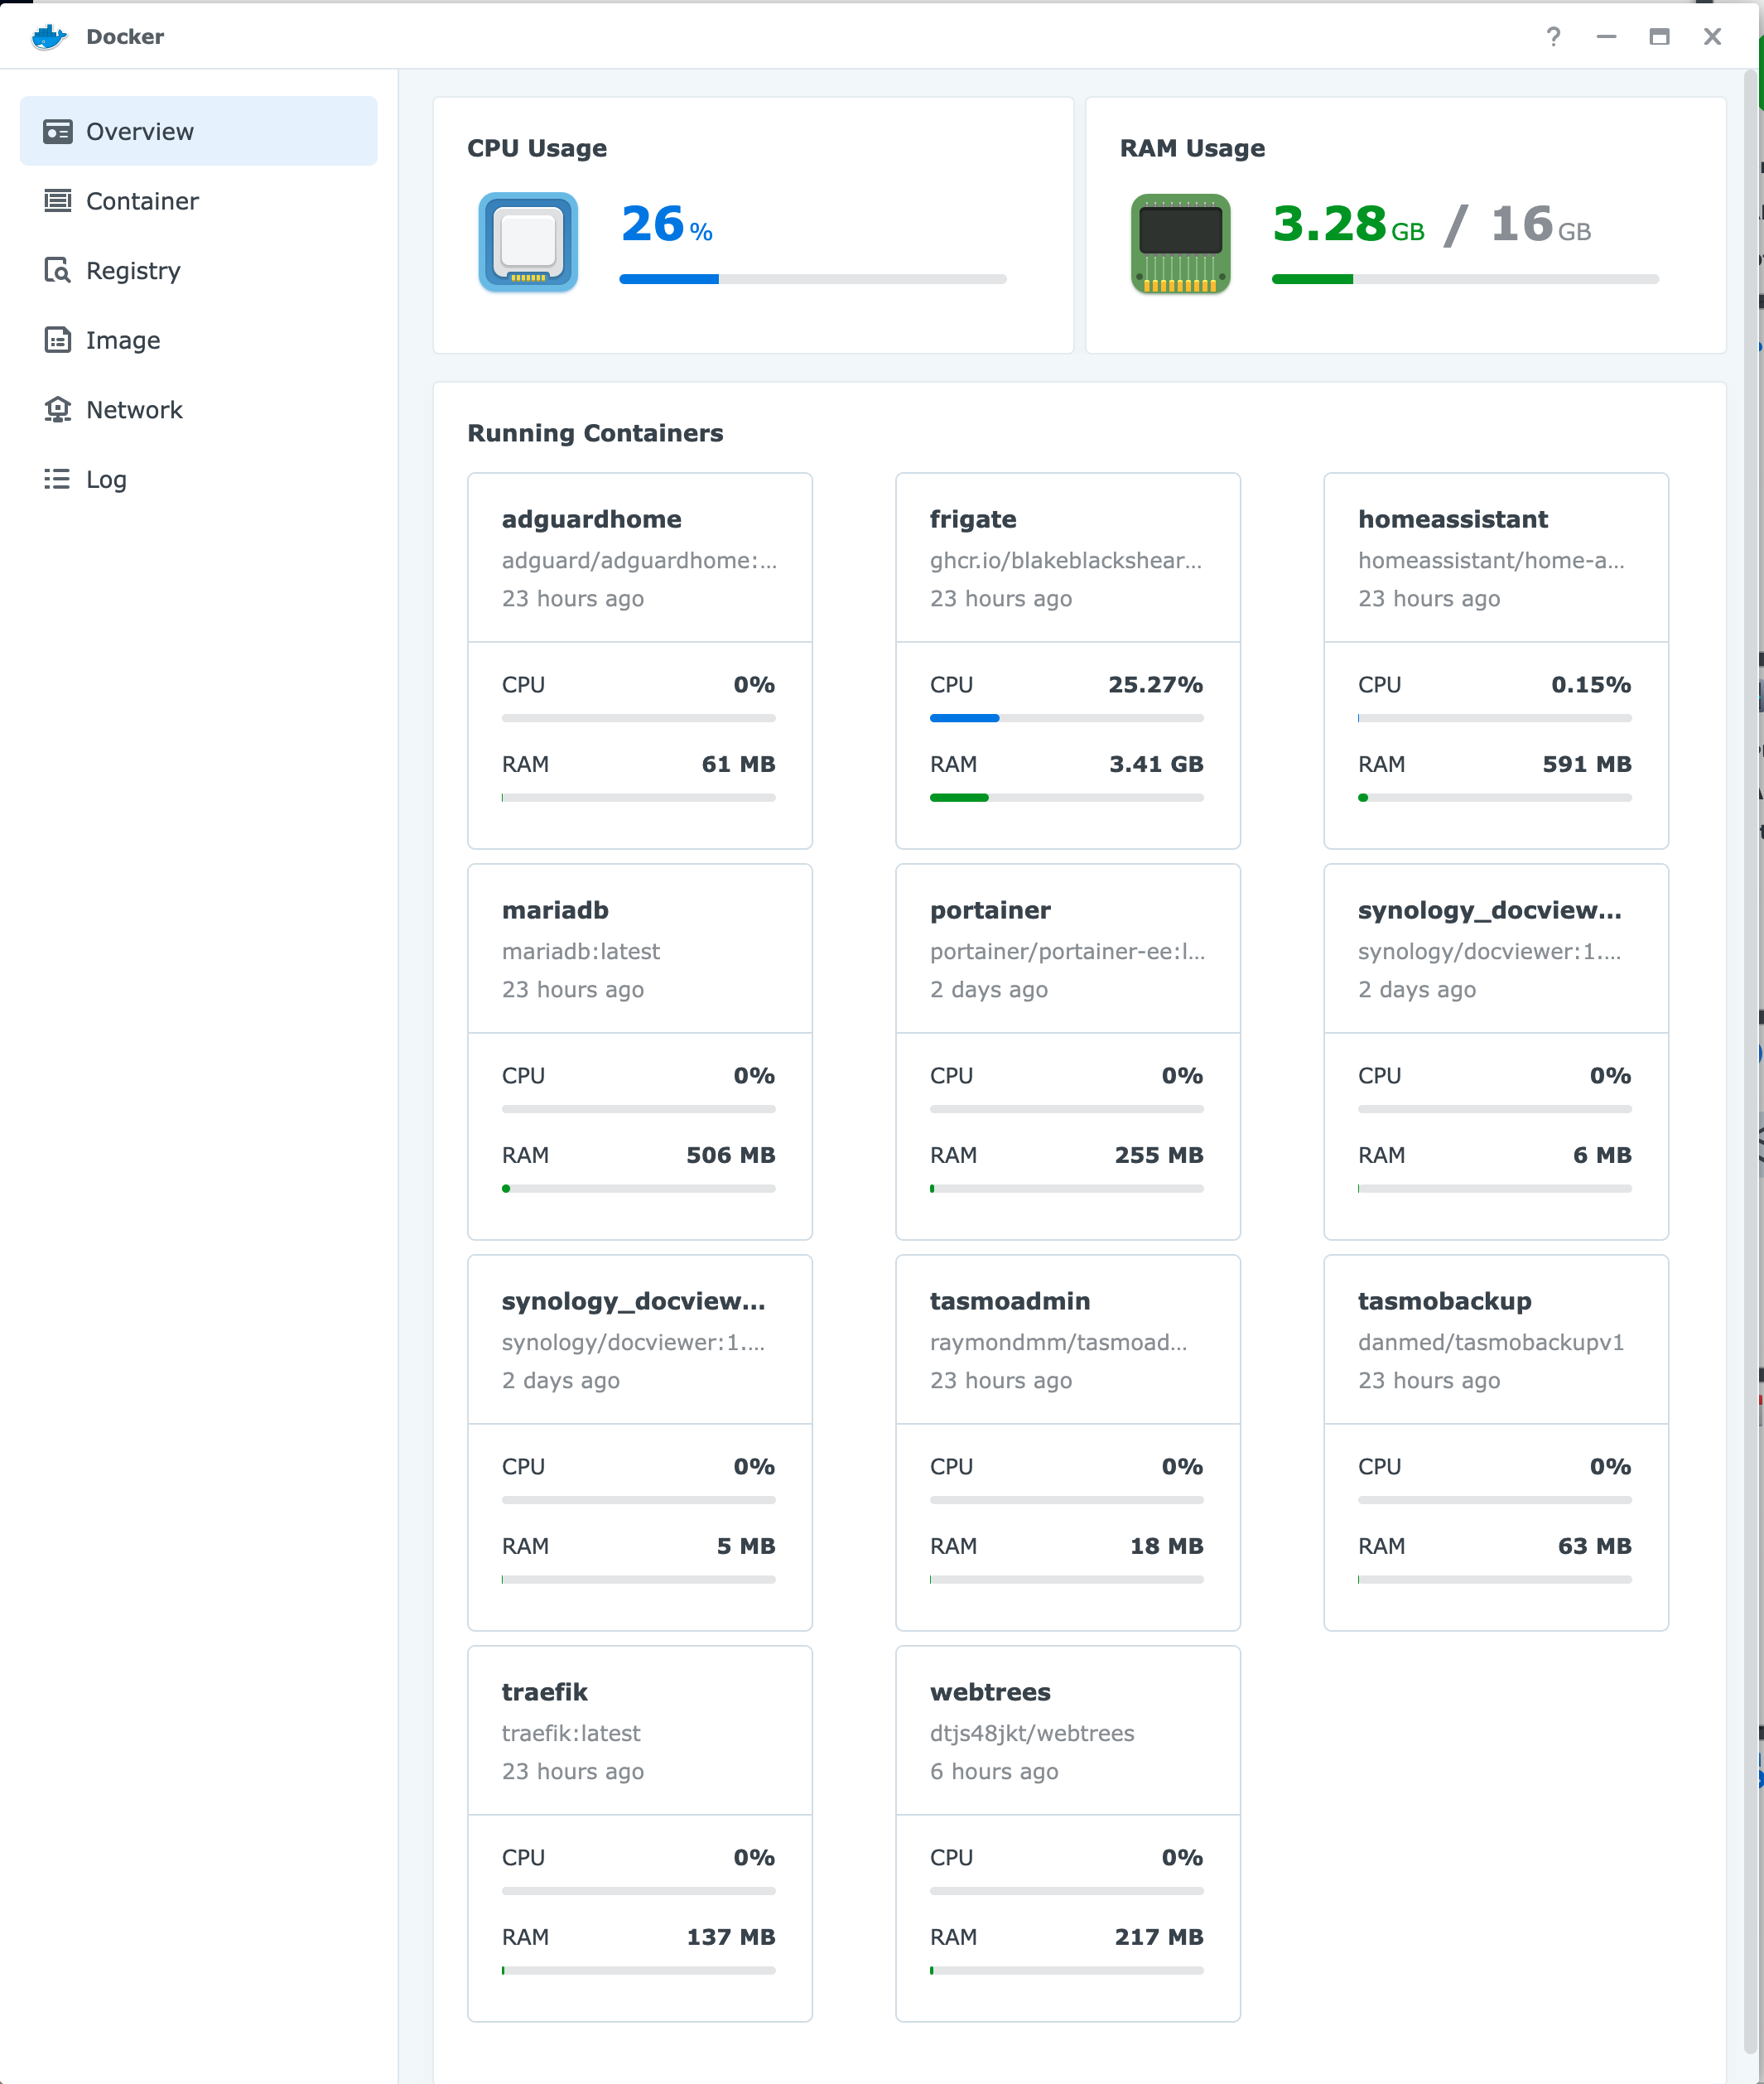This screenshot has height=2084, width=1764.
Task: Click the 506 MB mariadb RAM value
Action: coord(731,1155)
